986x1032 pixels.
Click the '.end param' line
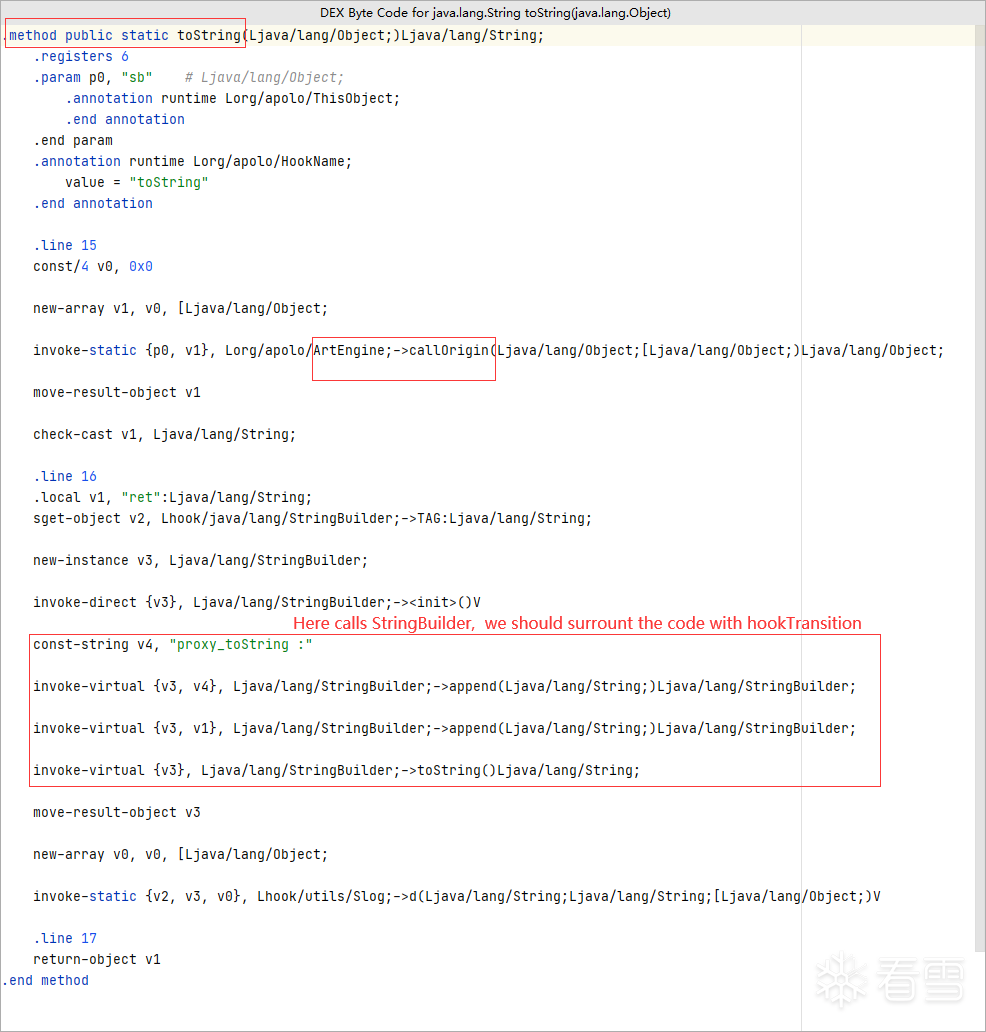tap(73, 141)
